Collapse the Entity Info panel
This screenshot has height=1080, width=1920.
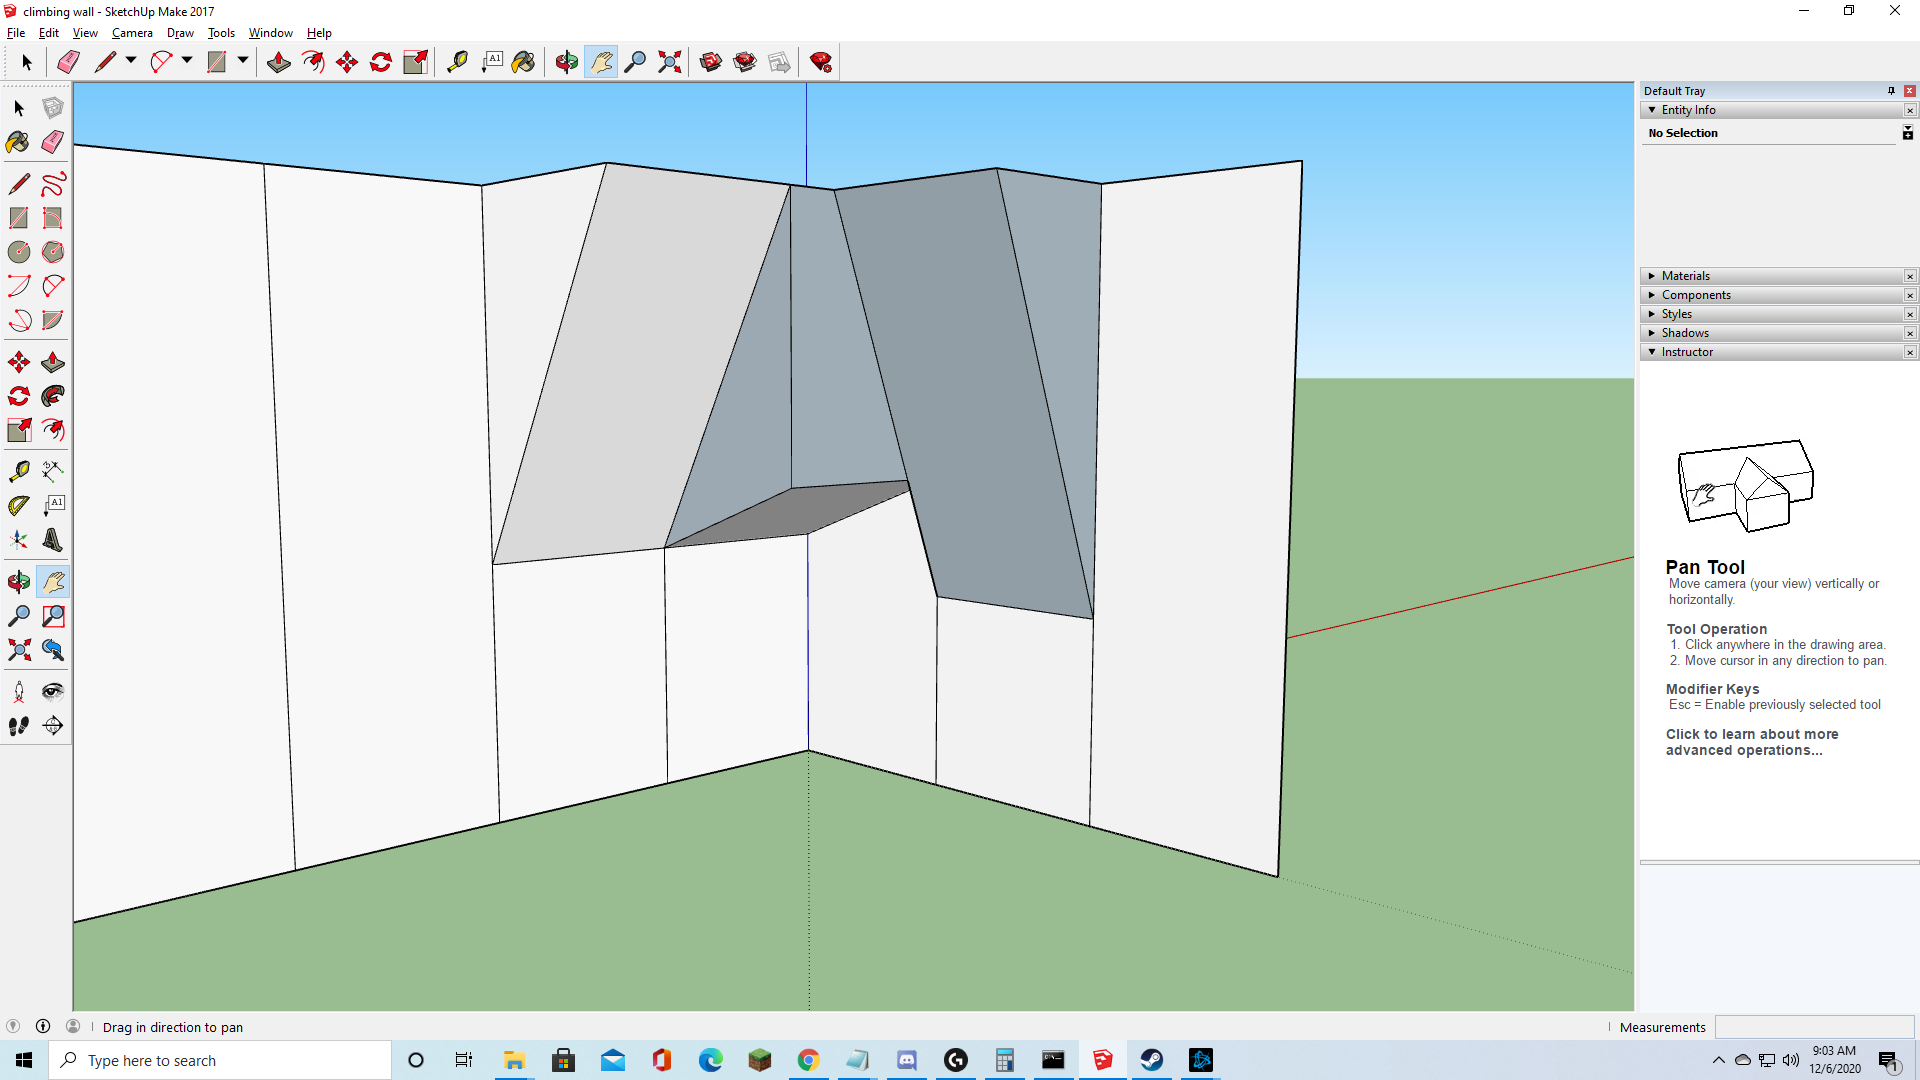1654,110
